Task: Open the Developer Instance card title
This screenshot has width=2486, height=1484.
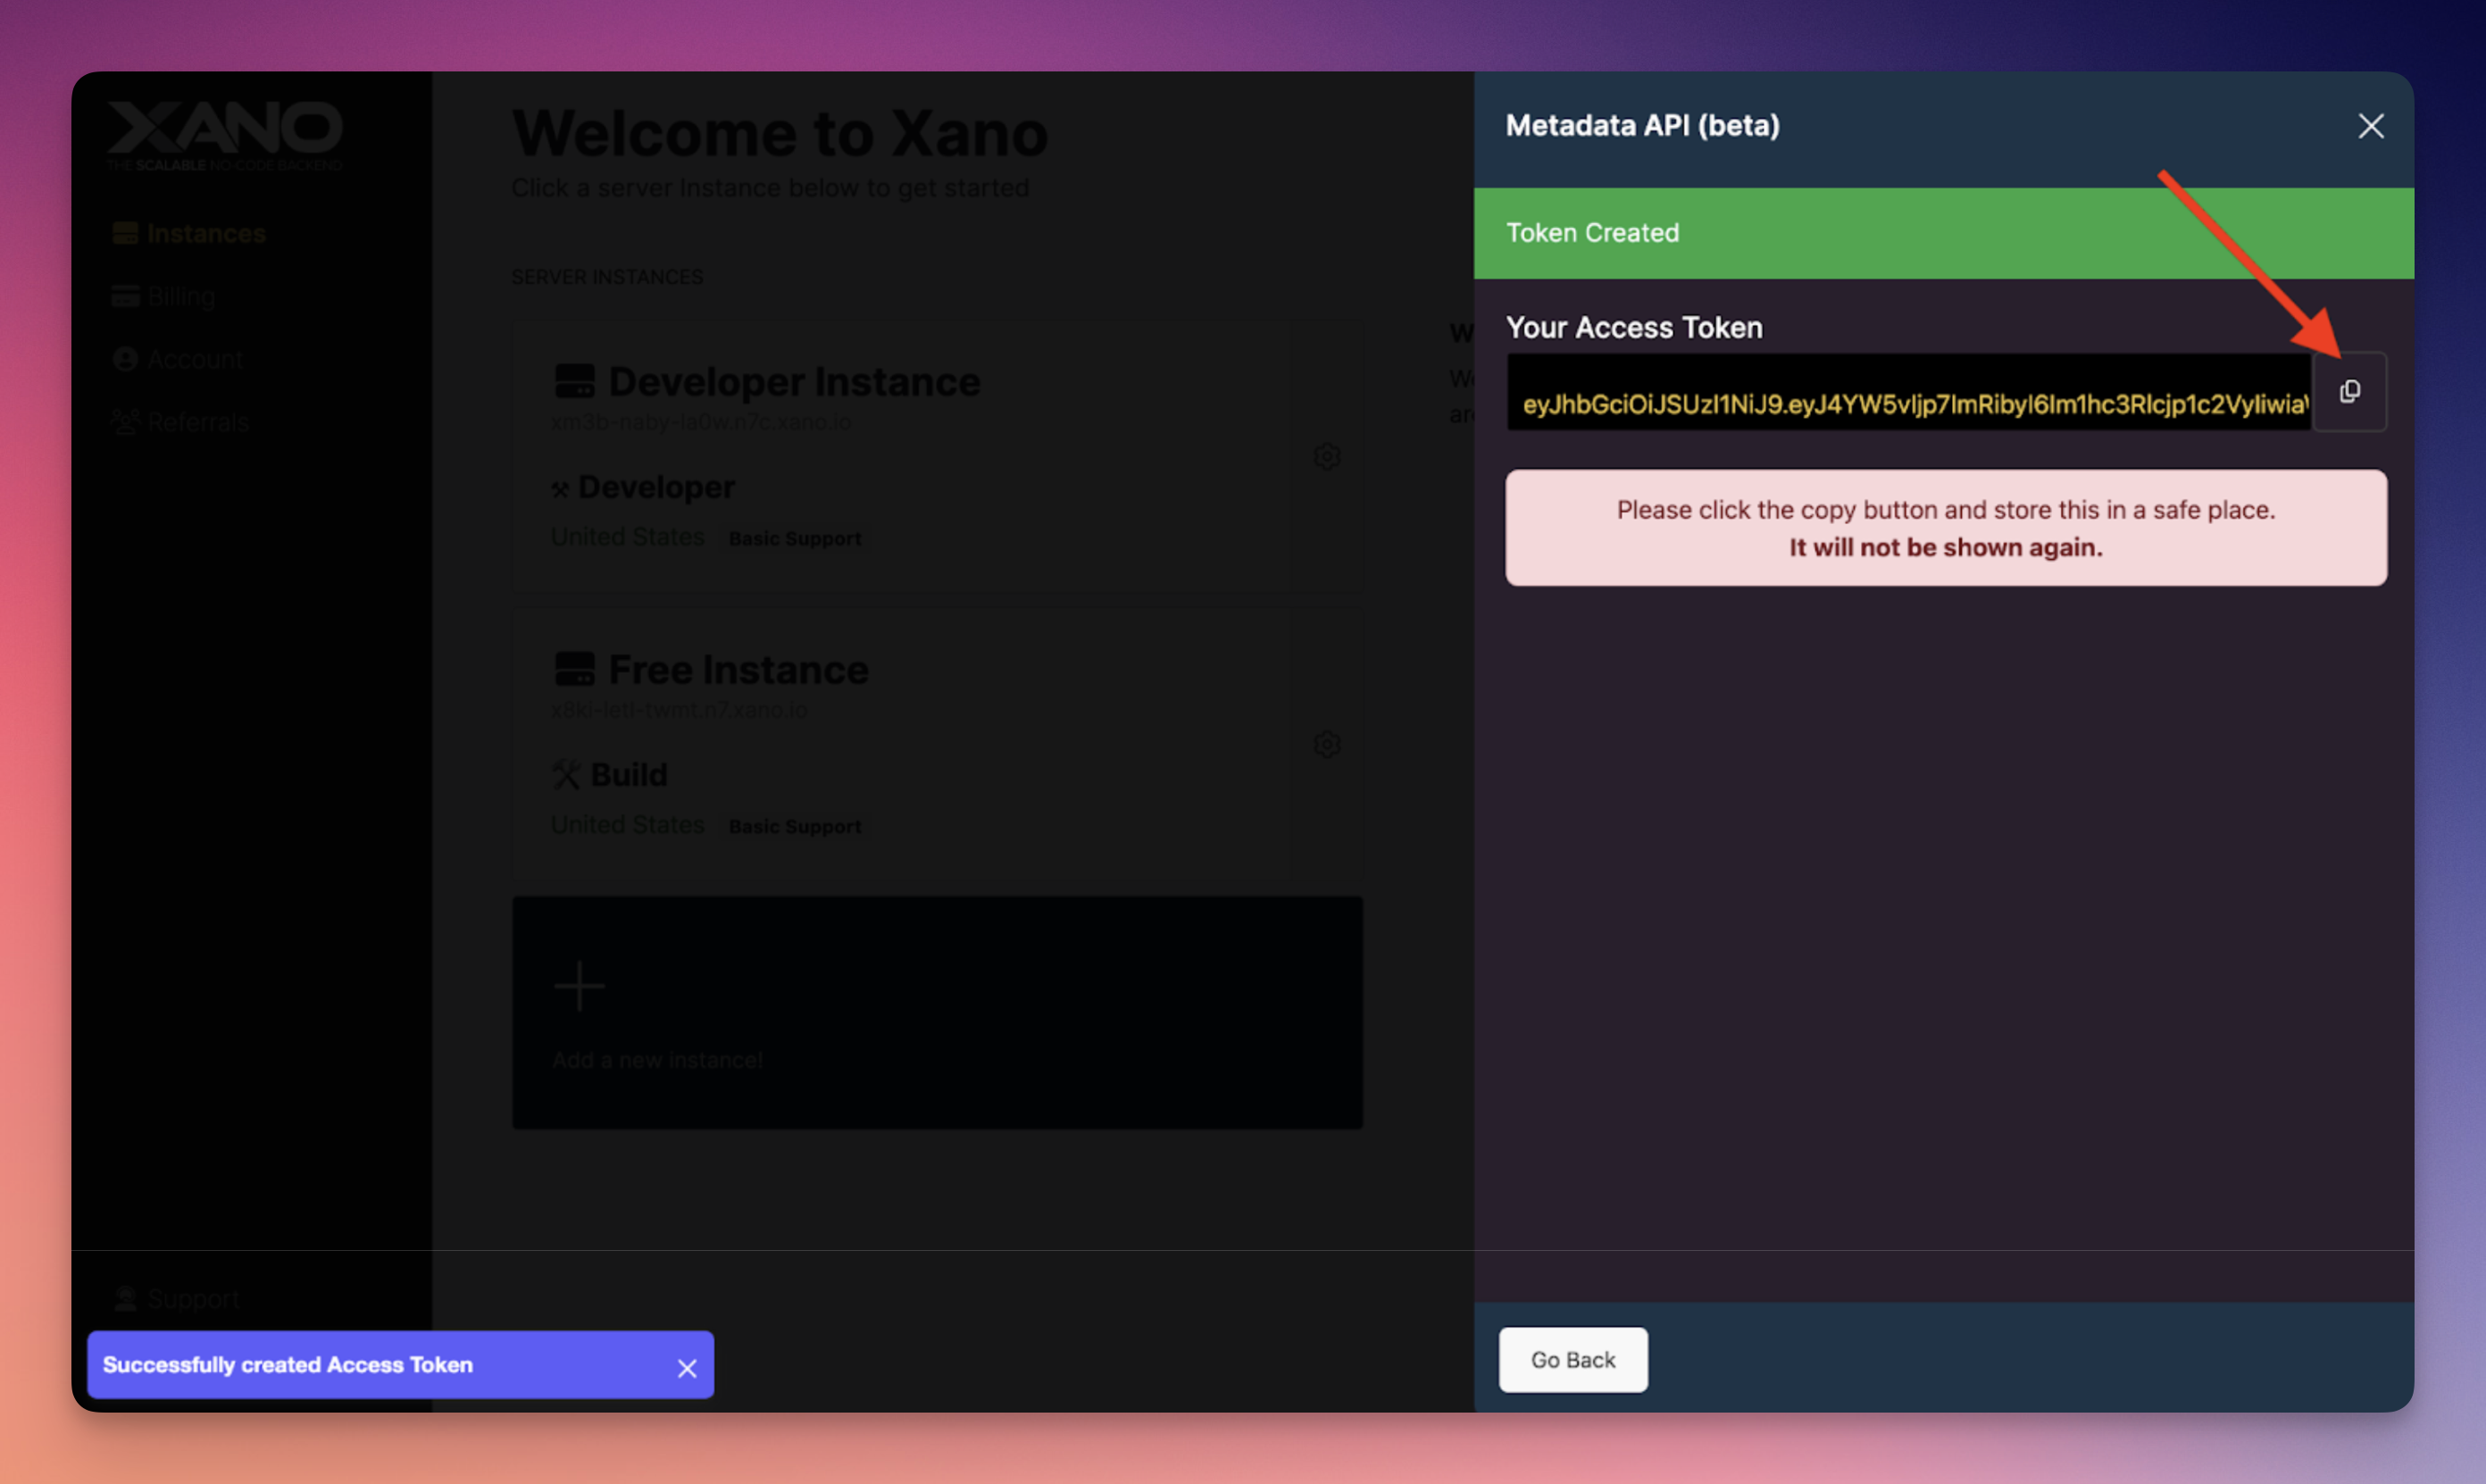Action: point(794,381)
